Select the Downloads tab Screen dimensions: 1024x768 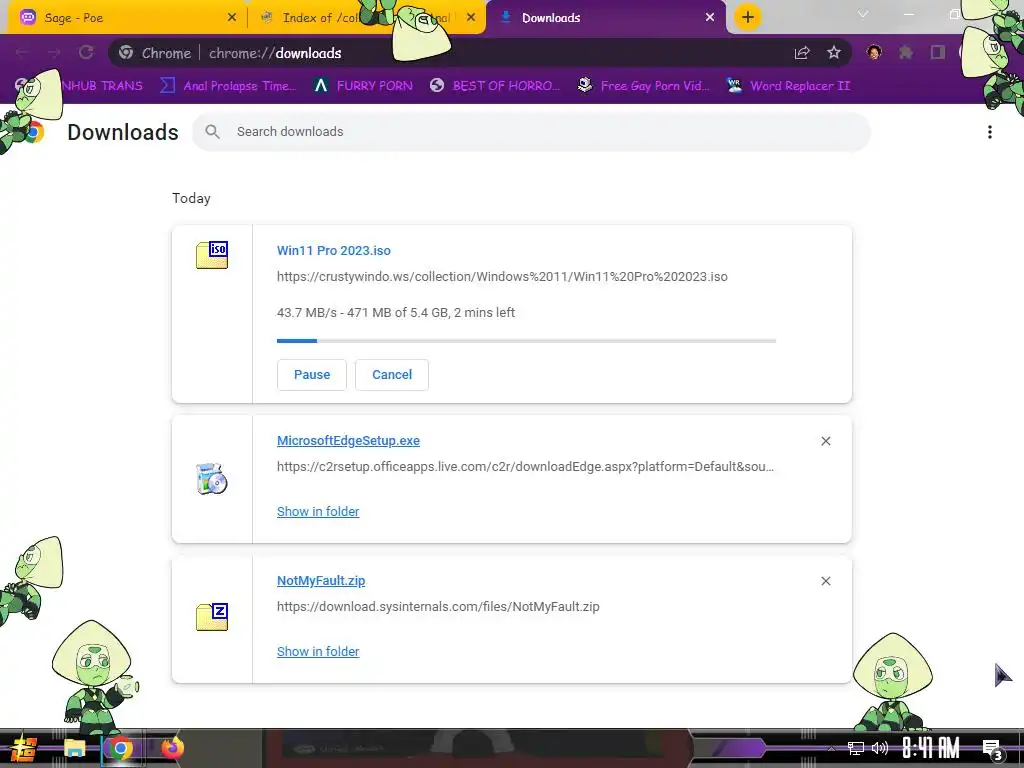[x=605, y=18]
